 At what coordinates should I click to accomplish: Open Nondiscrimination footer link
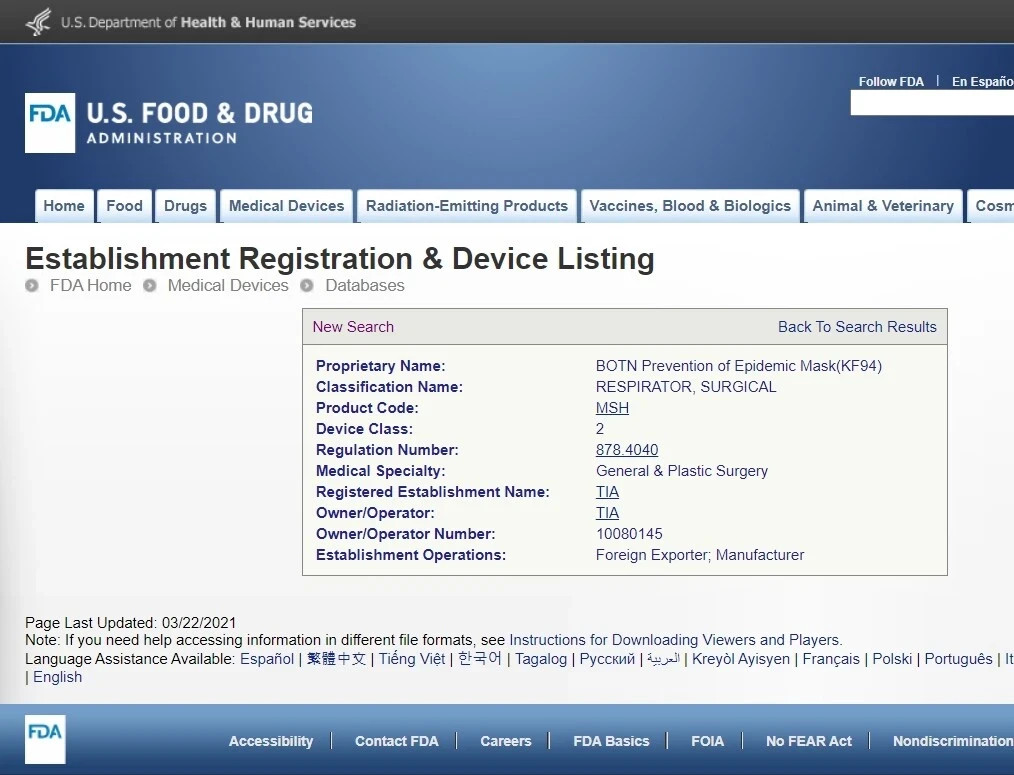(x=953, y=741)
